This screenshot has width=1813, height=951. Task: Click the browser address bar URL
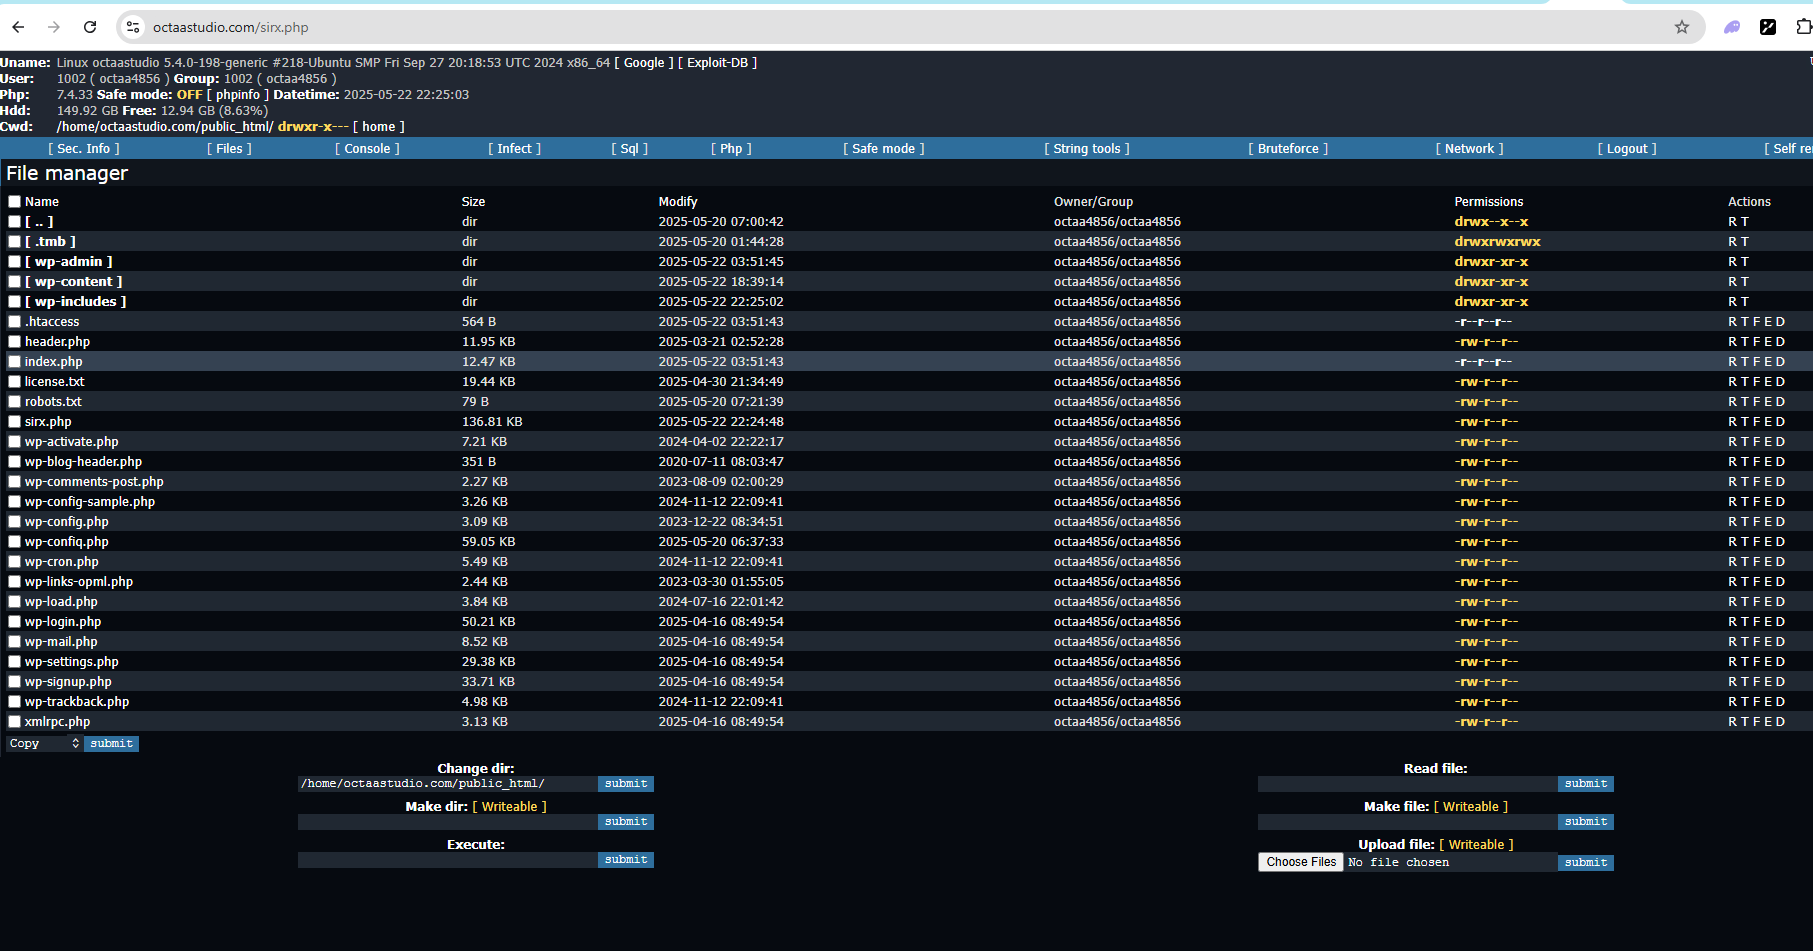coord(230,27)
